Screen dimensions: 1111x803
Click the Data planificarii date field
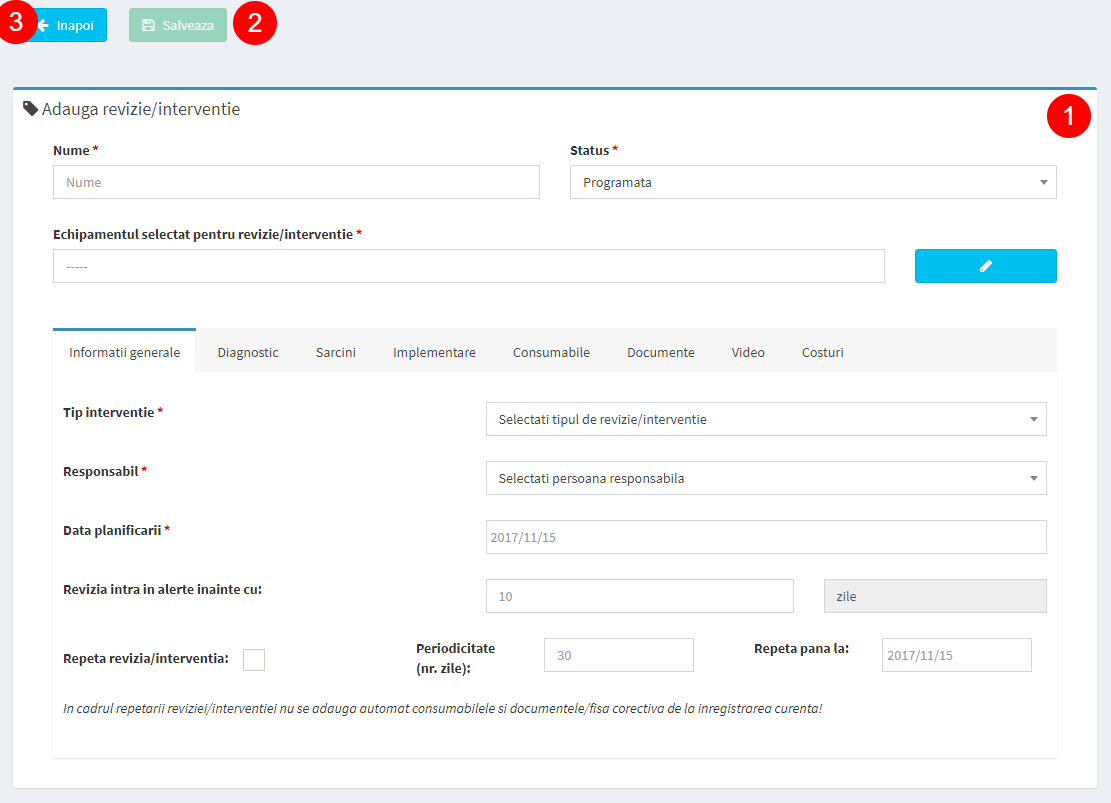pyautogui.click(x=766, y=537)
